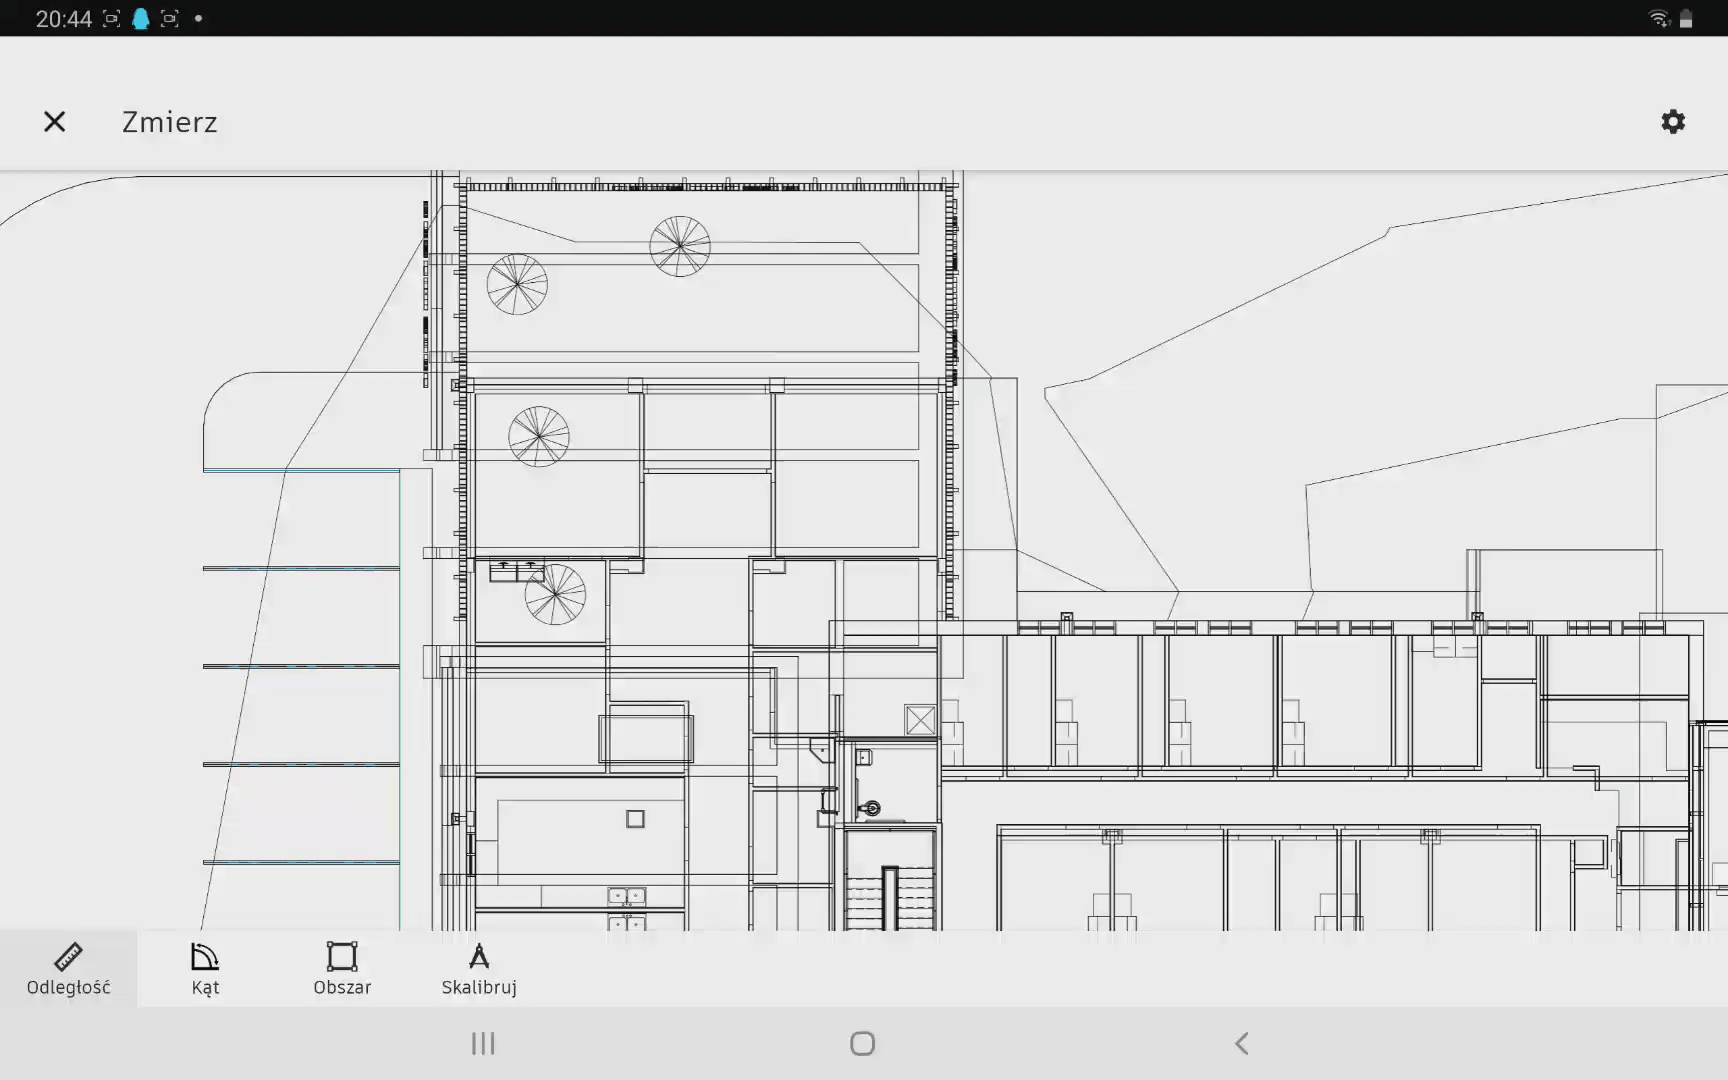
Task: Select the Odległość distance measurement tool
Action: click(68, 969)
